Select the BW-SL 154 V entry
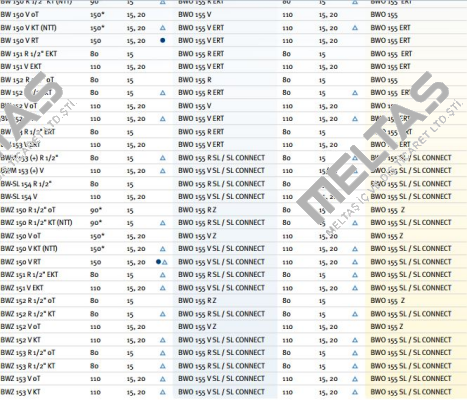 pyautogui.click(x=19, y=197)
